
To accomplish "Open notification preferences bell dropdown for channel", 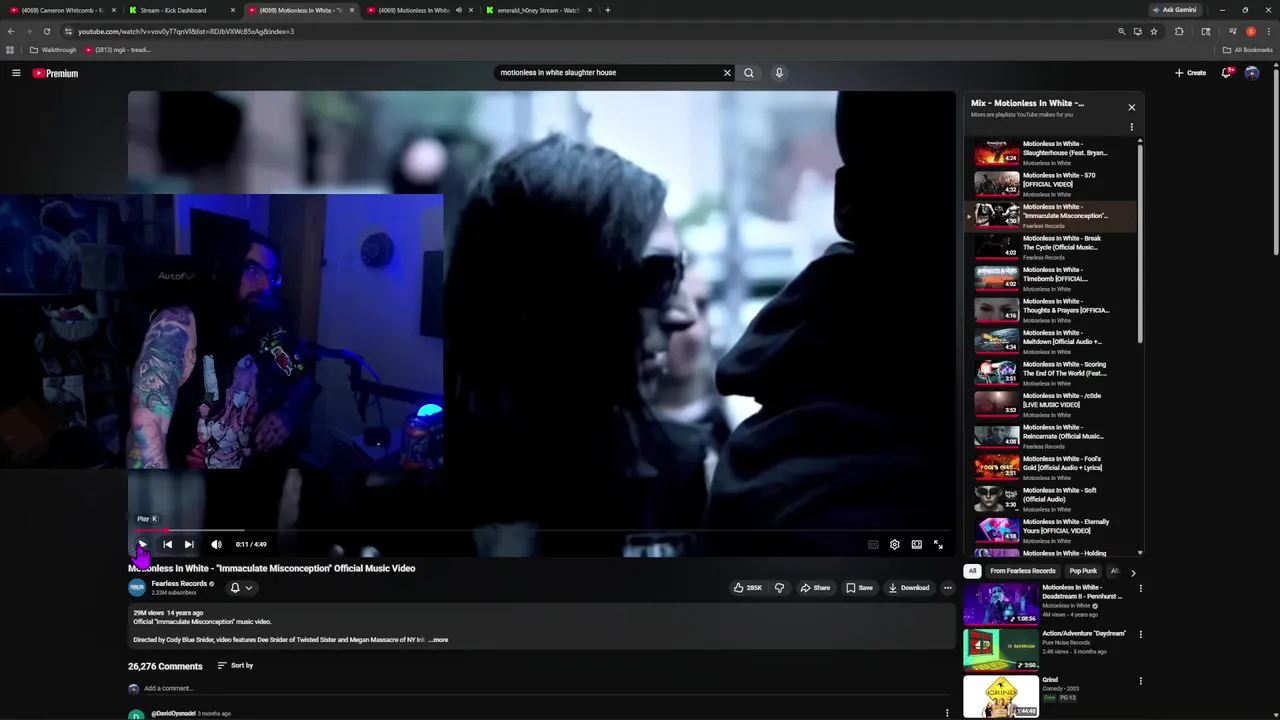I will (241, 588).
